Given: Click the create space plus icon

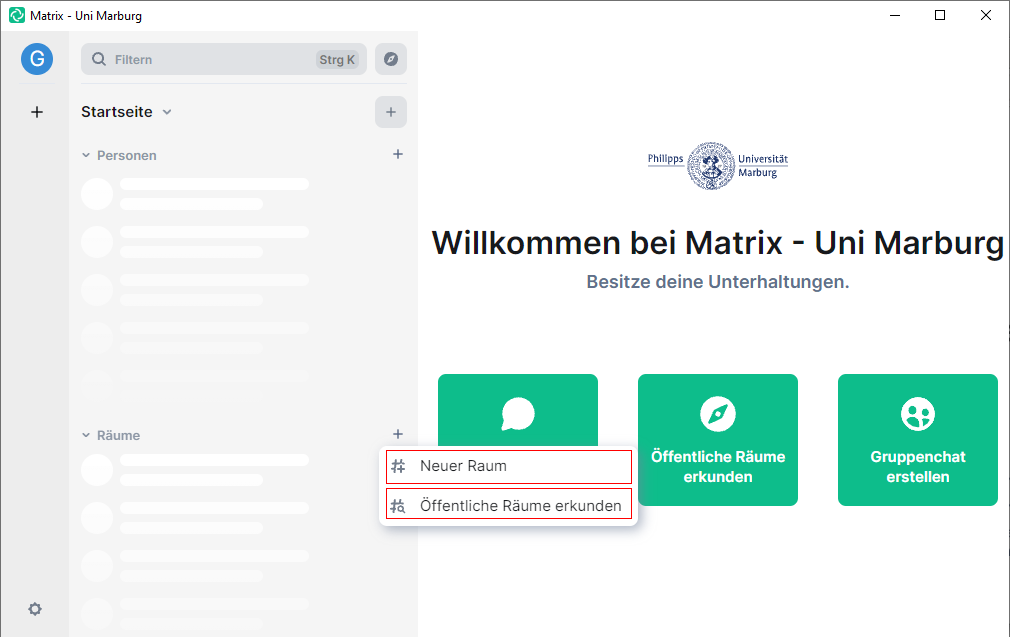Looking at the screenshot, I should [37, 112].
